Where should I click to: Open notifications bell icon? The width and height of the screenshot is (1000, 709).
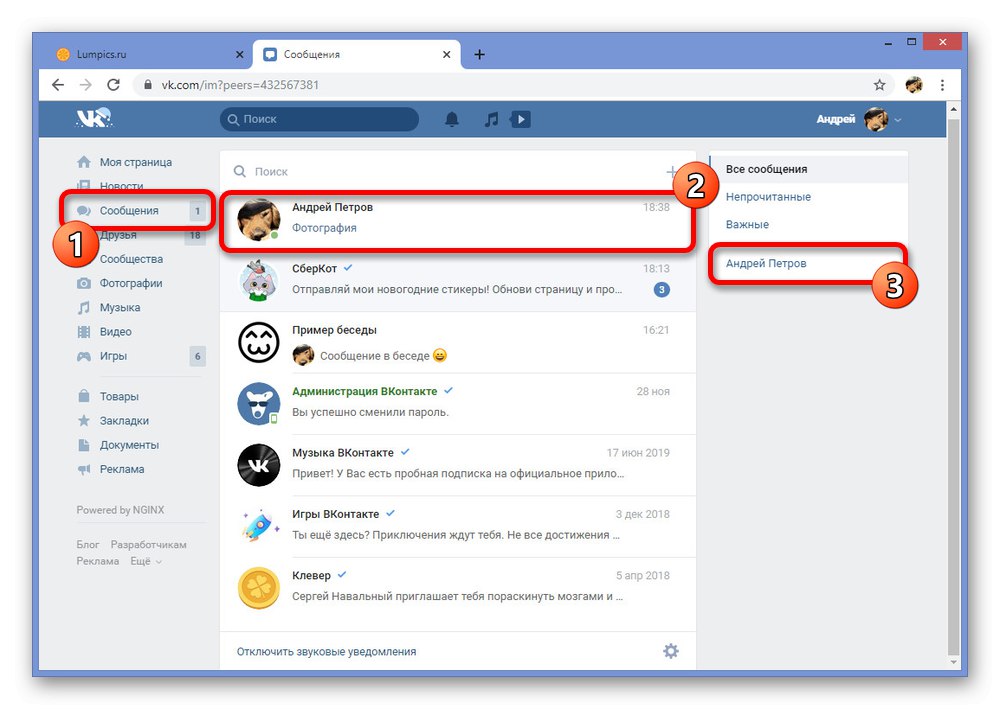[x=452, y=119]
